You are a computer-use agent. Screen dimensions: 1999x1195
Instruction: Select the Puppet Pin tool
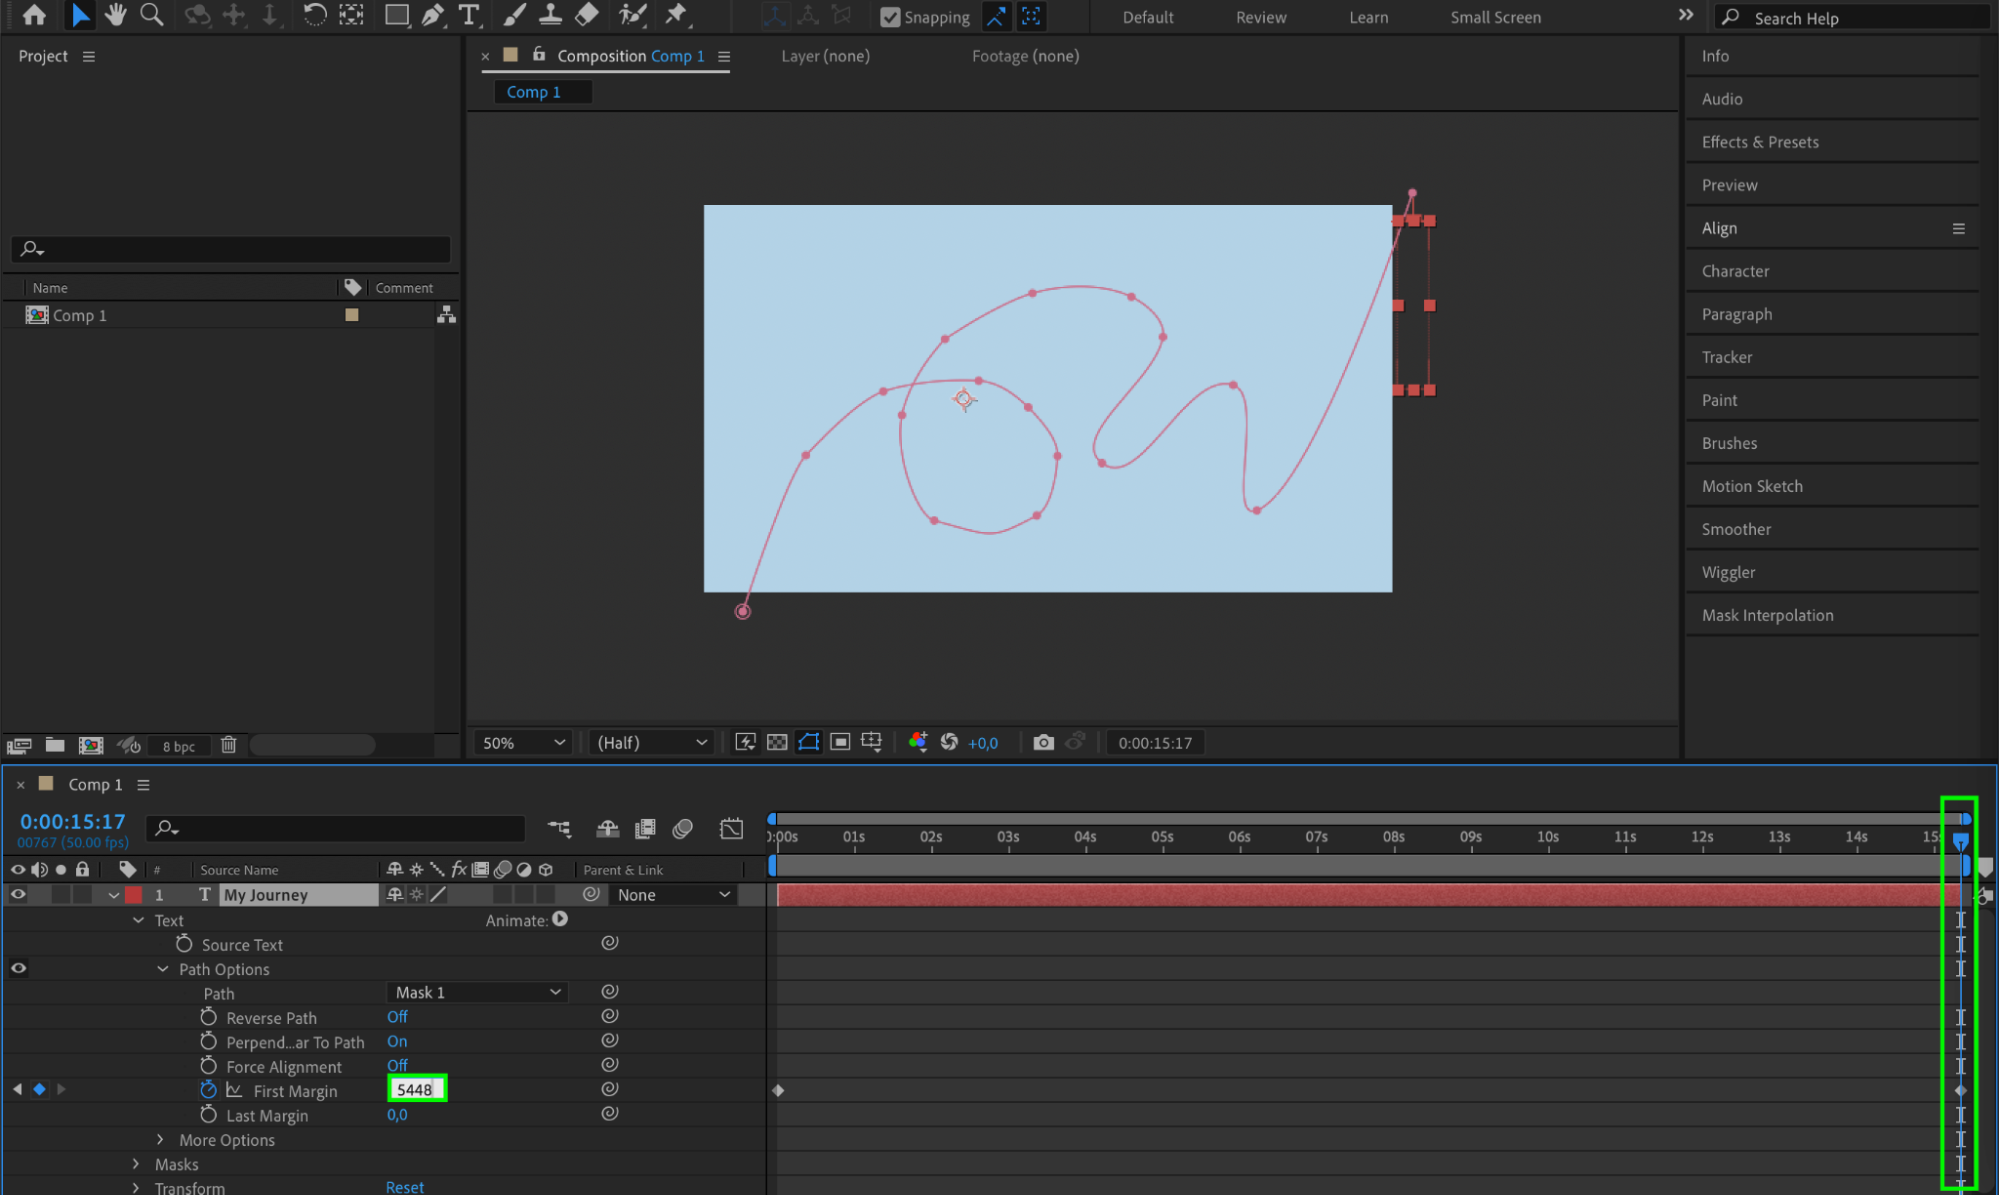[x=676, y=15]
